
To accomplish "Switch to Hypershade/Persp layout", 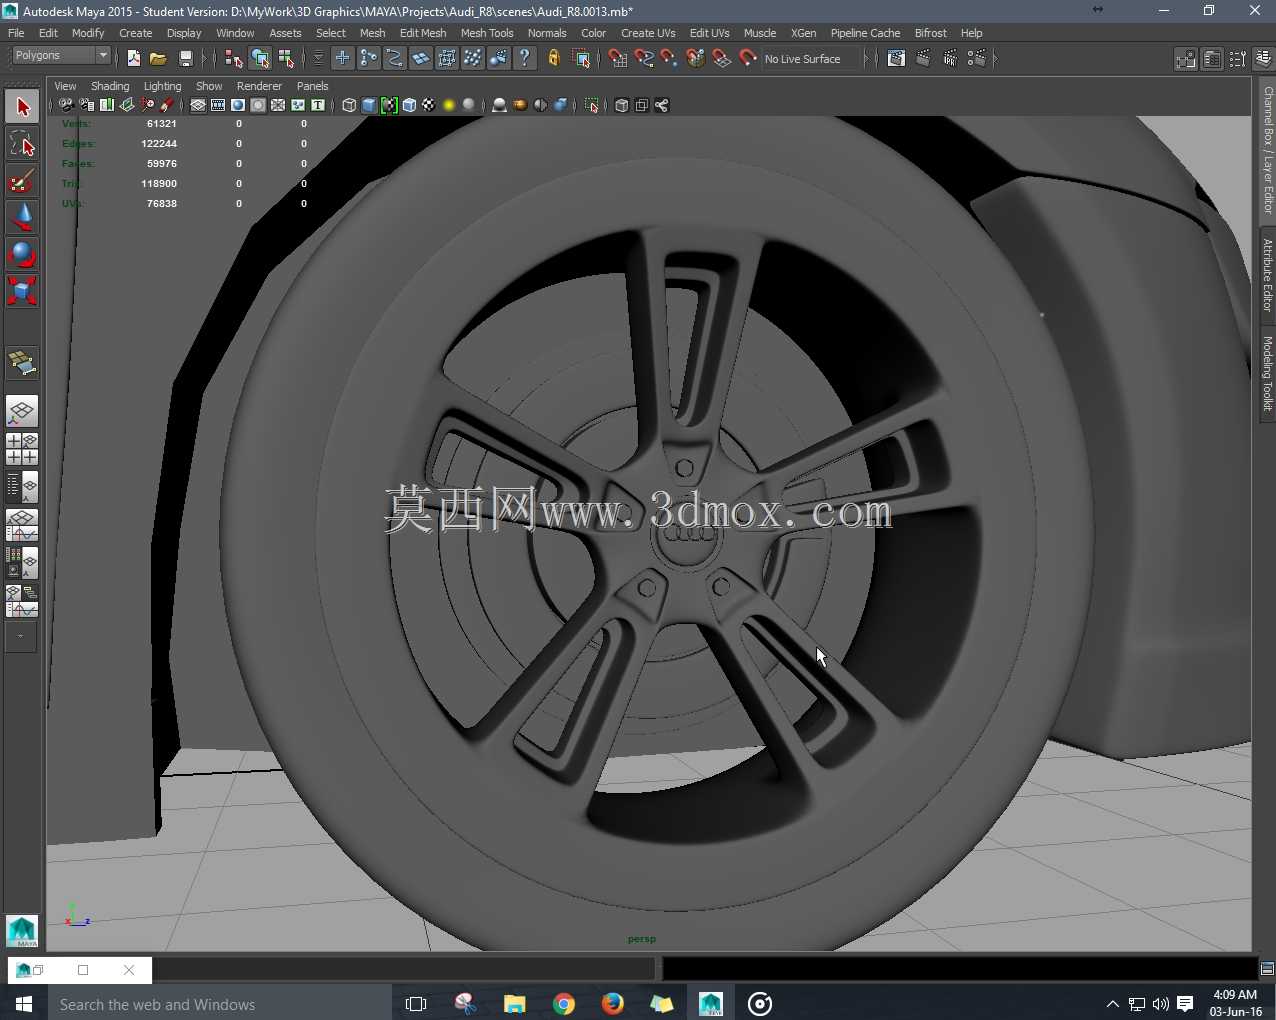I will [x=22, y=563].
